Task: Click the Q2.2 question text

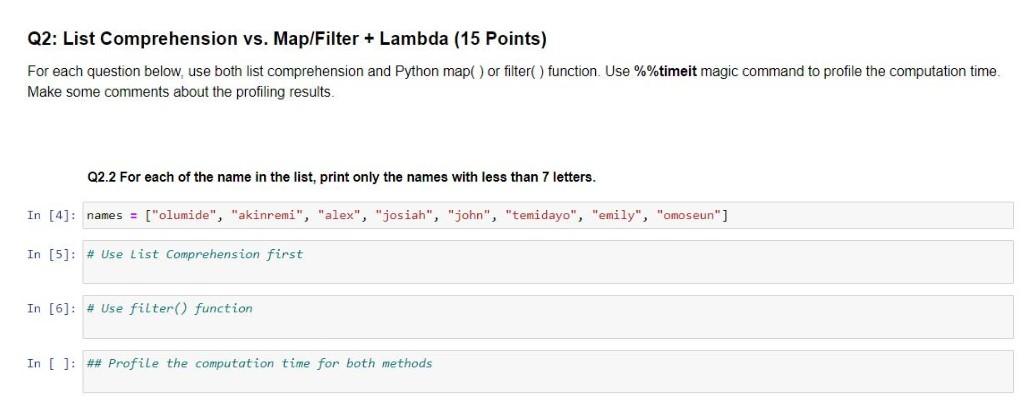Action: pyautogui.click(x=341, y=177)
